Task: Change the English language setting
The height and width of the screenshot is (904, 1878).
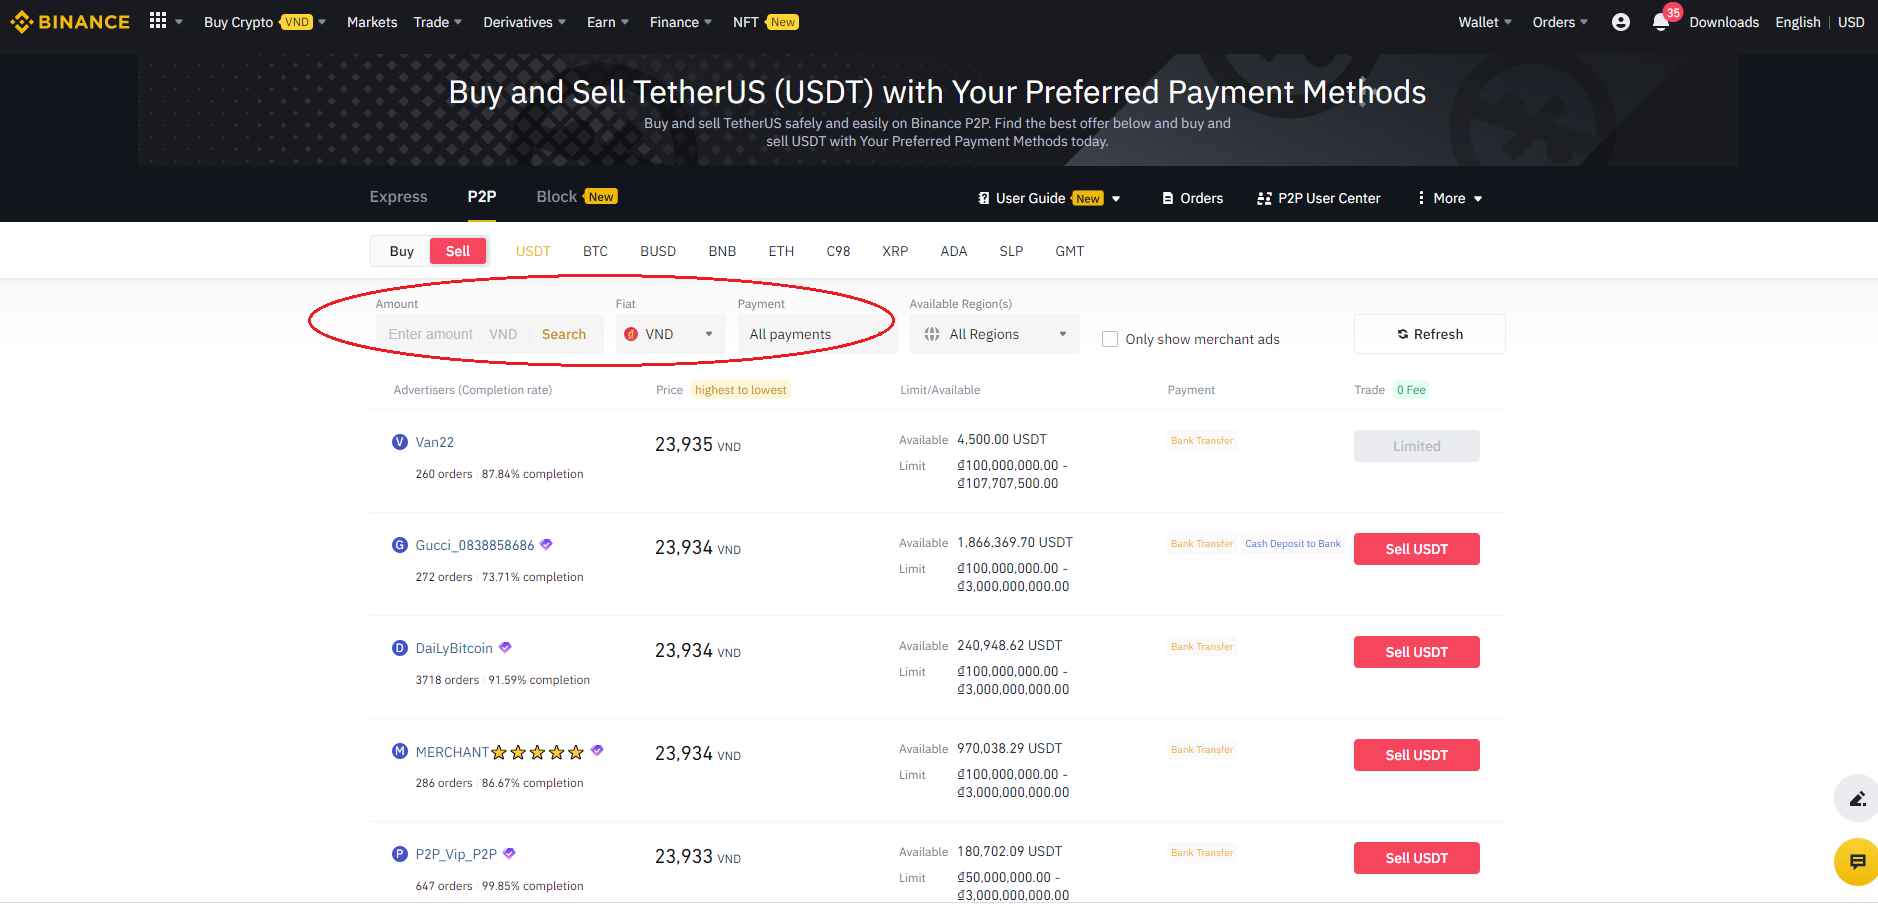Action: click(x=1797, y=22)
